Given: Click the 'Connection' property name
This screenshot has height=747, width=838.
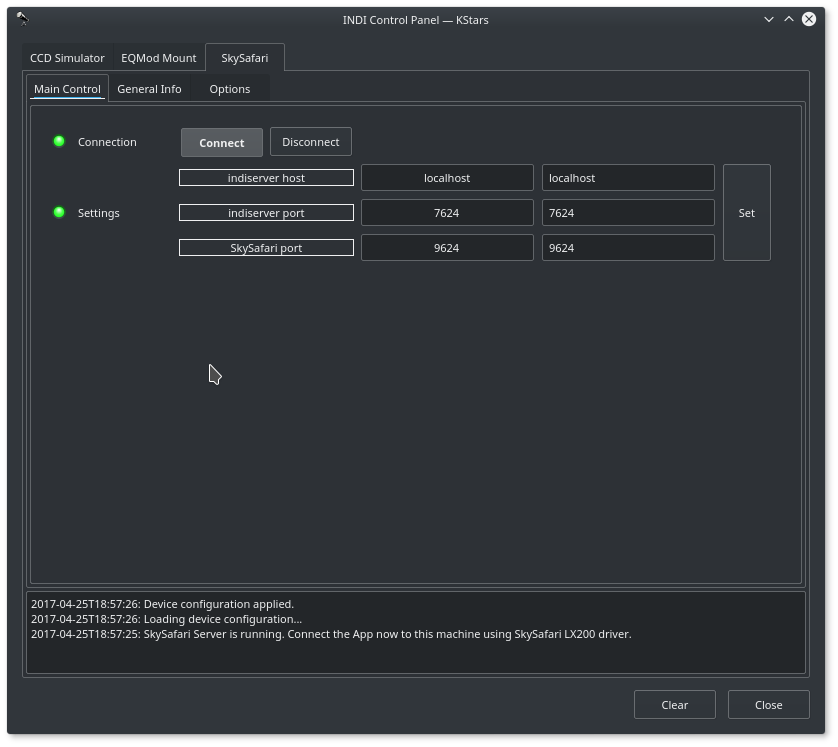Looking at the screenshot, I should [x=107, y=142].
